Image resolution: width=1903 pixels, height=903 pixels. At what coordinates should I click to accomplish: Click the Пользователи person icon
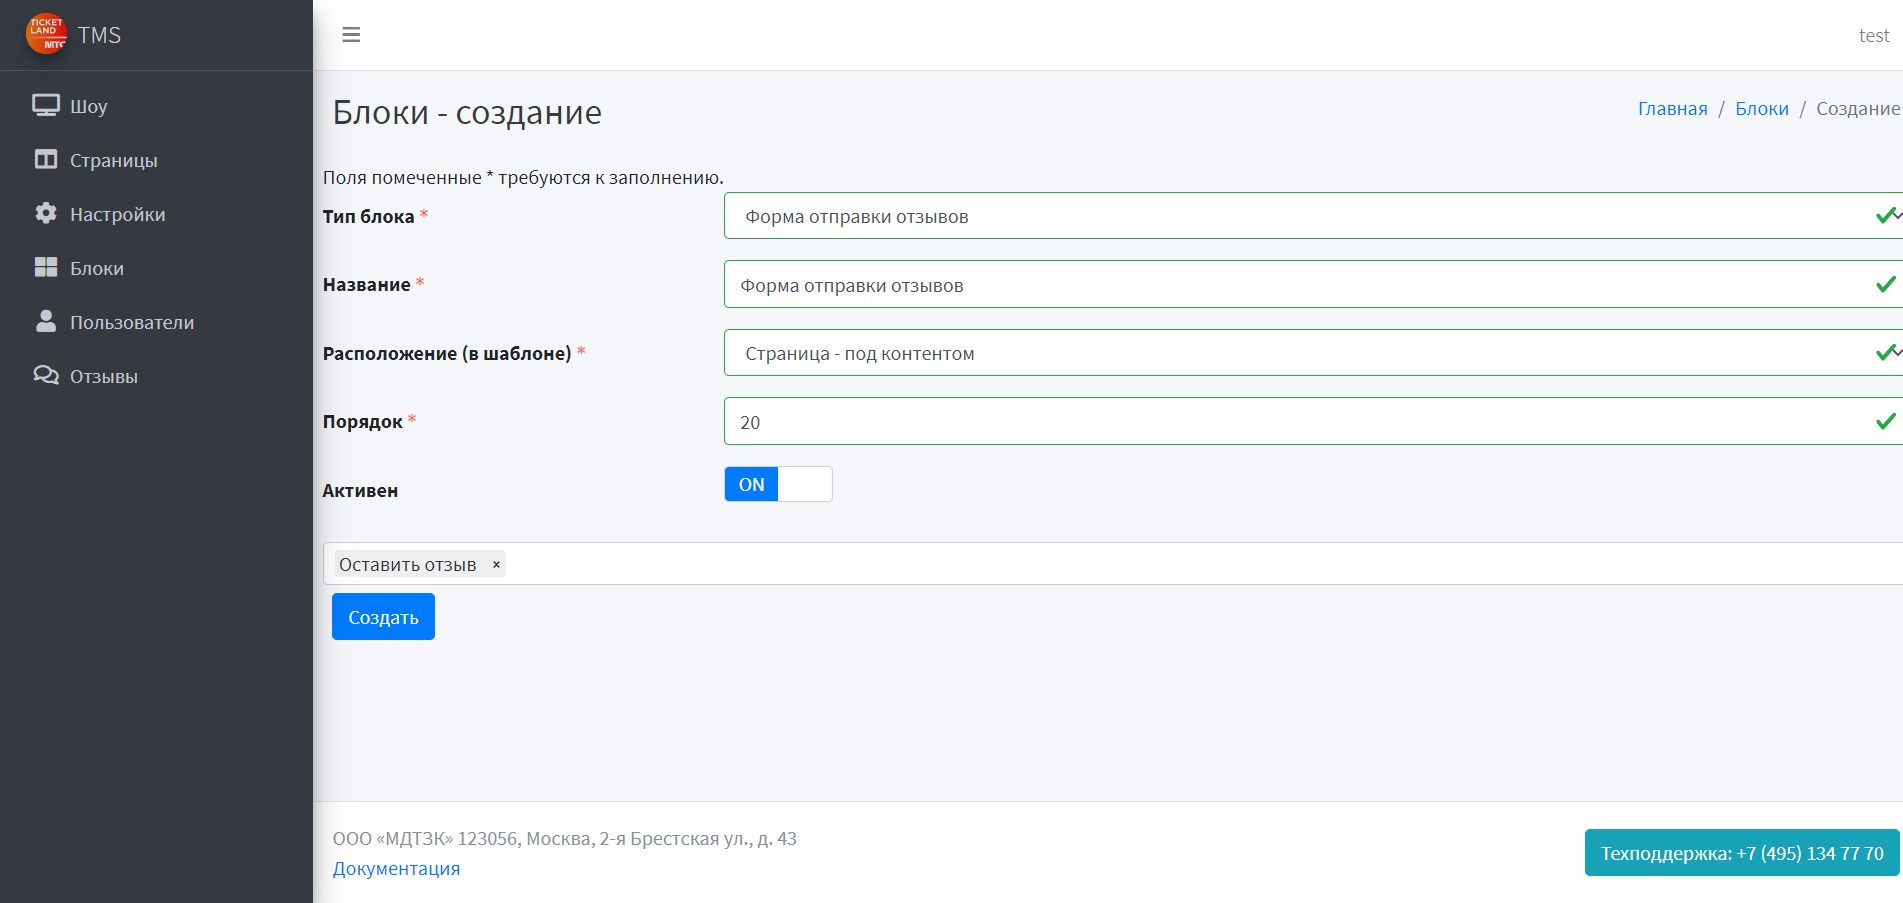pos(46,321)
